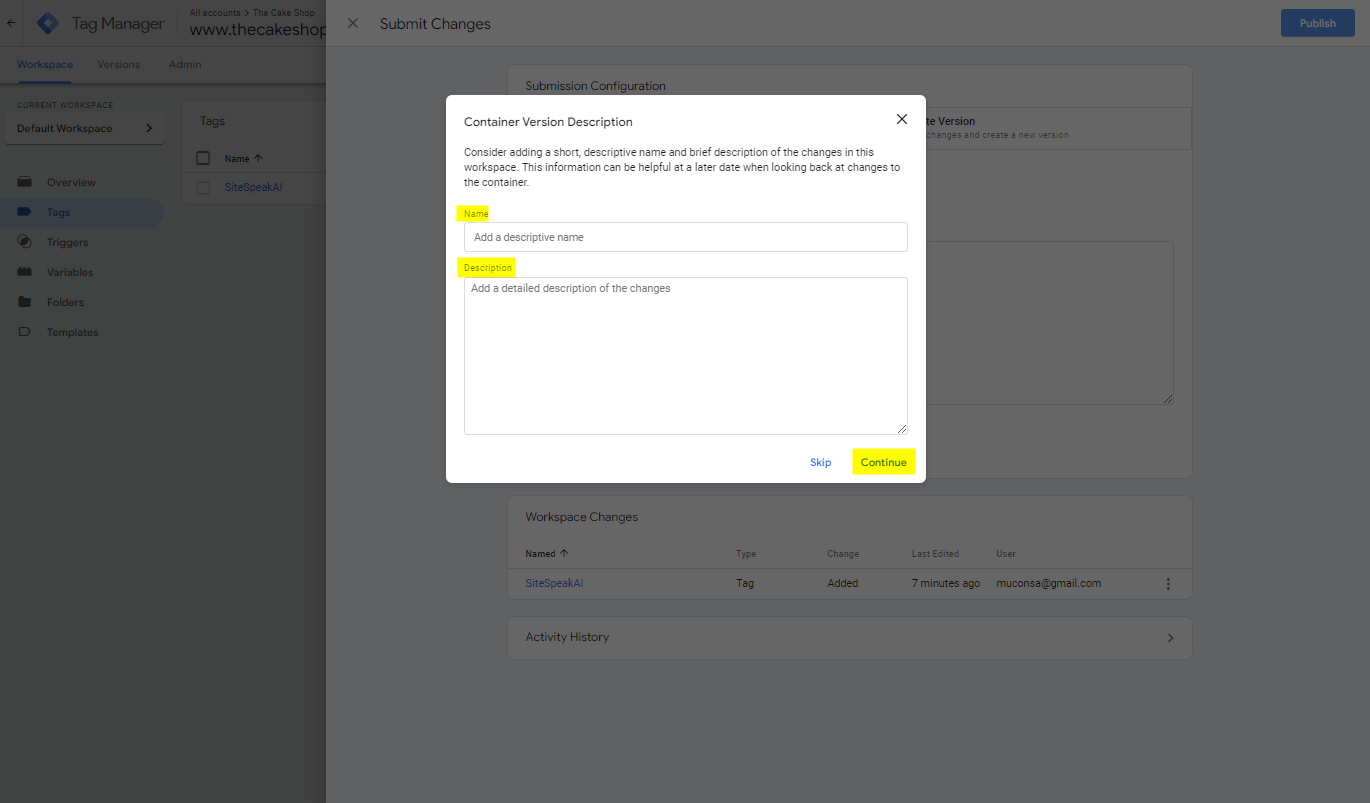This screenshot has height=803, width=1370.
Task: Toggle the select-all checkbox in Tags header
Action: point(203,158)
